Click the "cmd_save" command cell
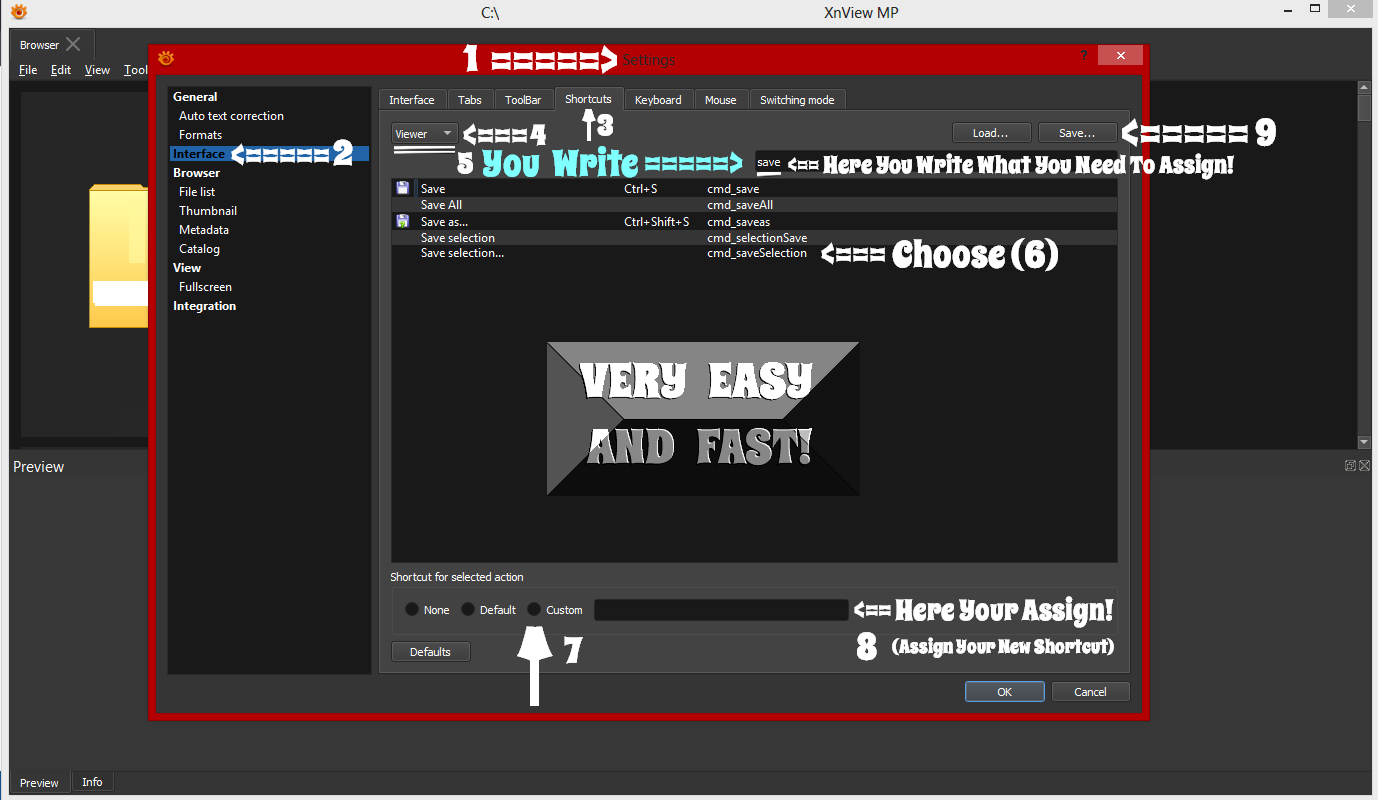1378x800 pixels. [733, 188]
